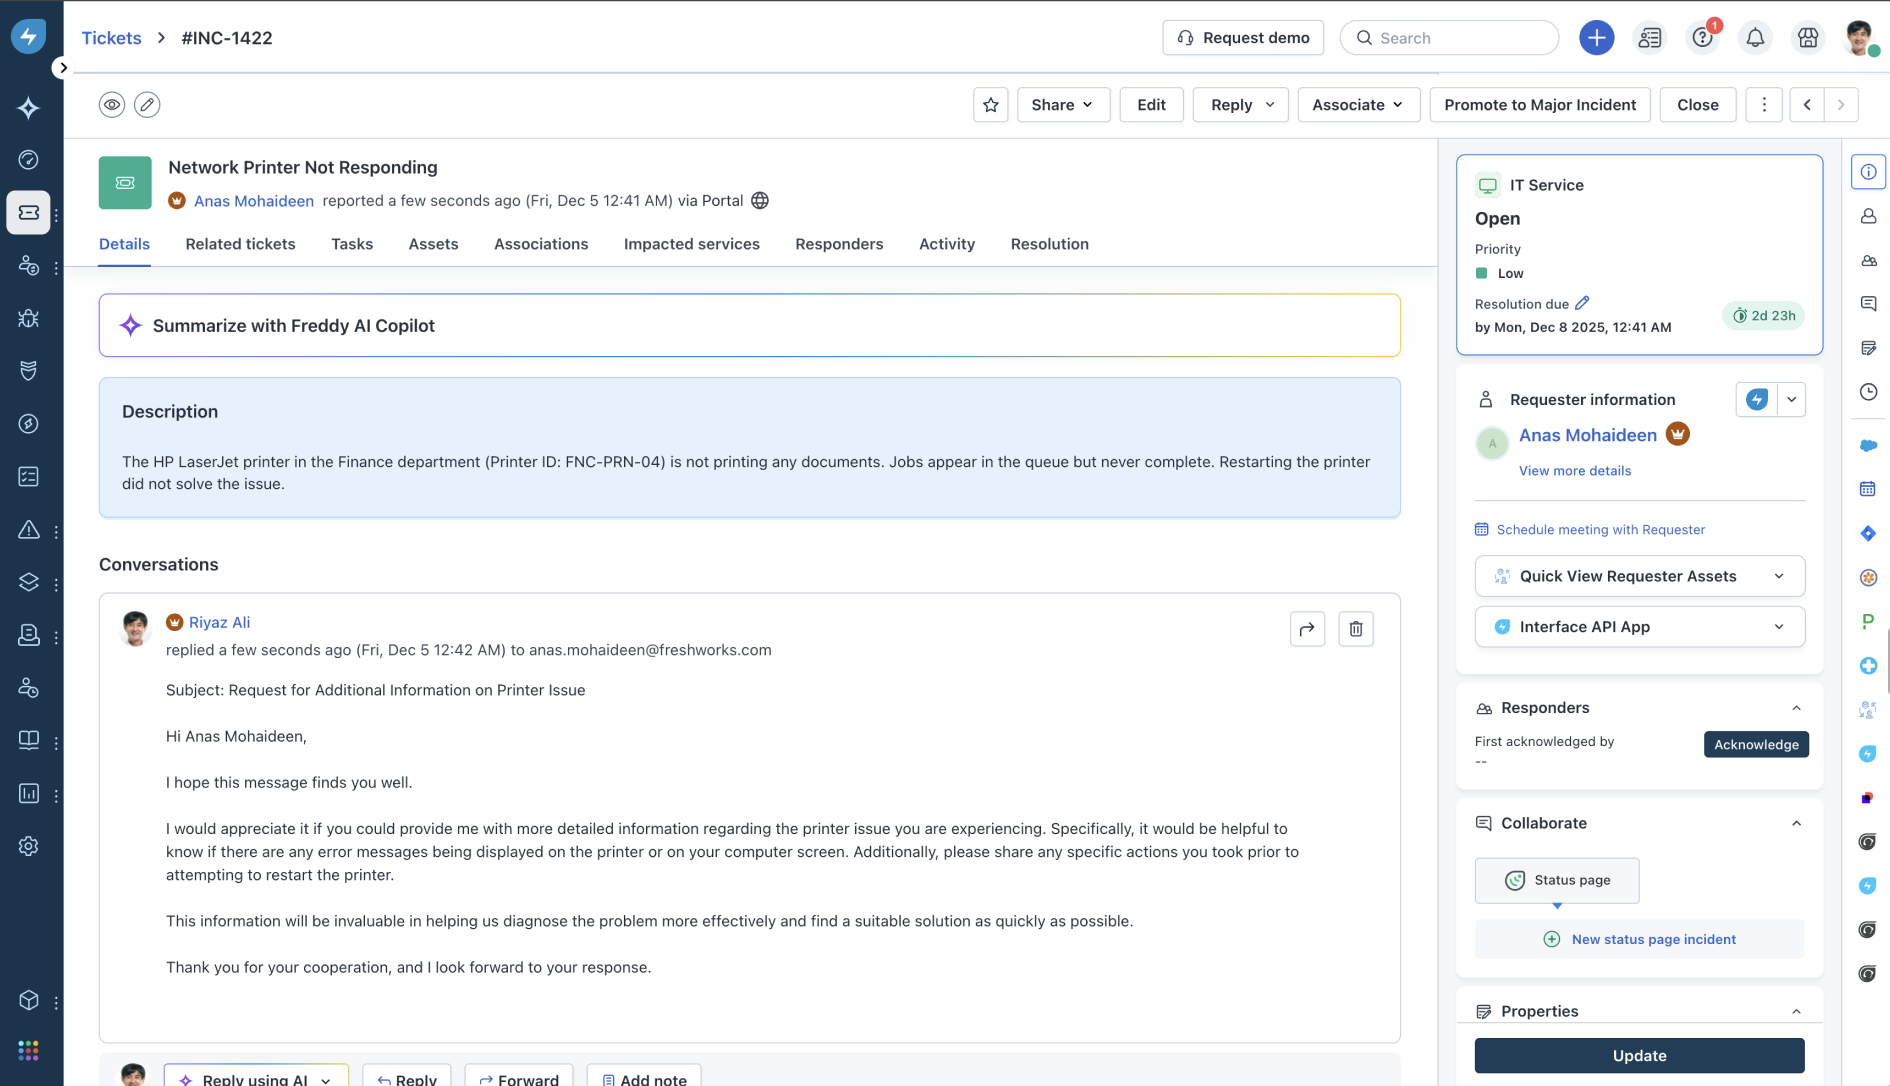Close the ticket with Close button

coord(1697,104)
